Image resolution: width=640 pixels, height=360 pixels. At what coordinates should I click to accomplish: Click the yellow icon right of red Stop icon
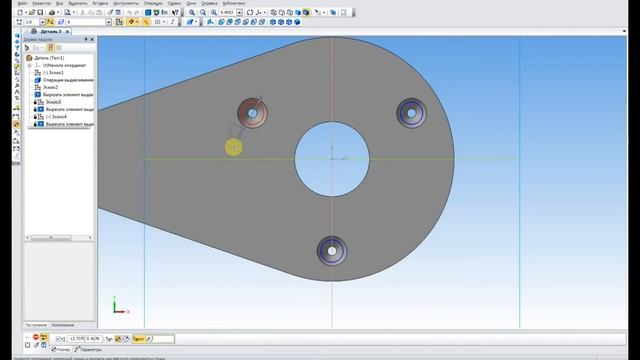44,337
